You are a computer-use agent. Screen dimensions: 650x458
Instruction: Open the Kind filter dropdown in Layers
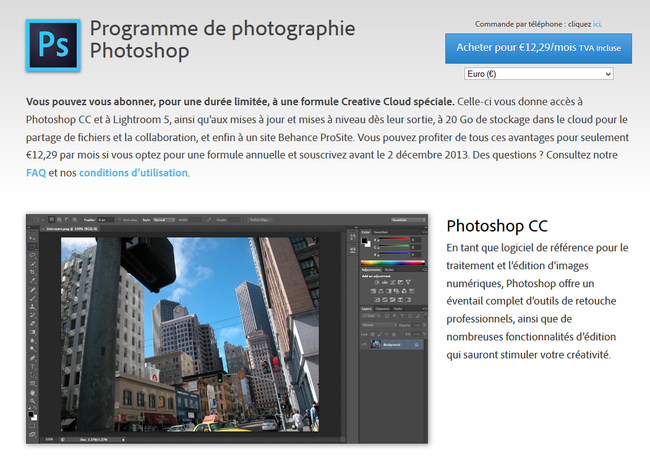point(371,316)
